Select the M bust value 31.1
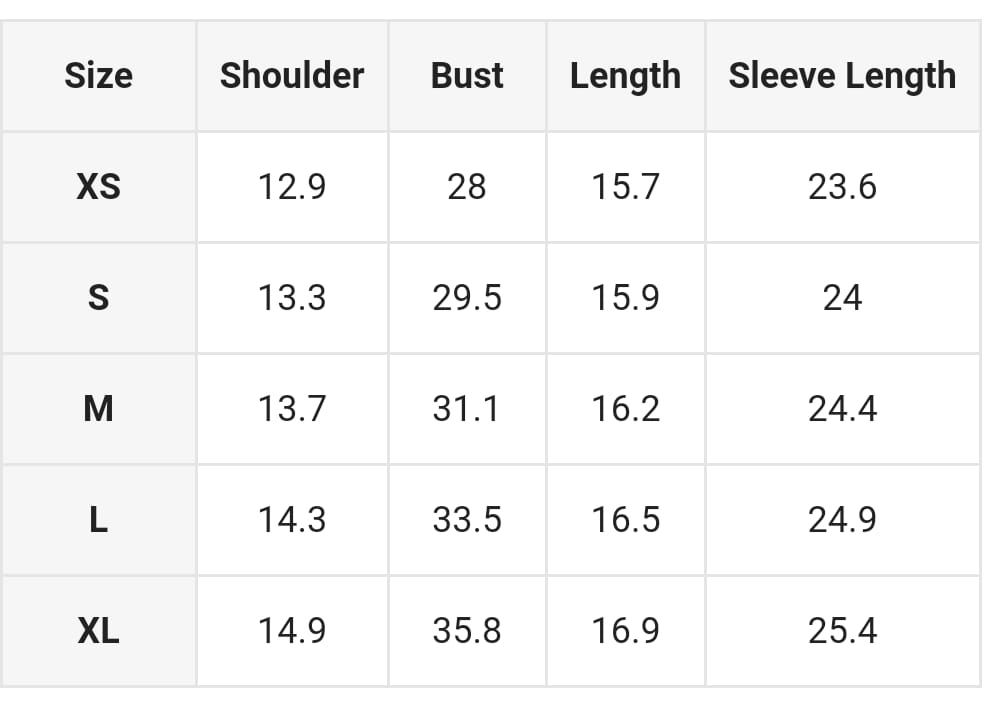 click(467, 409)
